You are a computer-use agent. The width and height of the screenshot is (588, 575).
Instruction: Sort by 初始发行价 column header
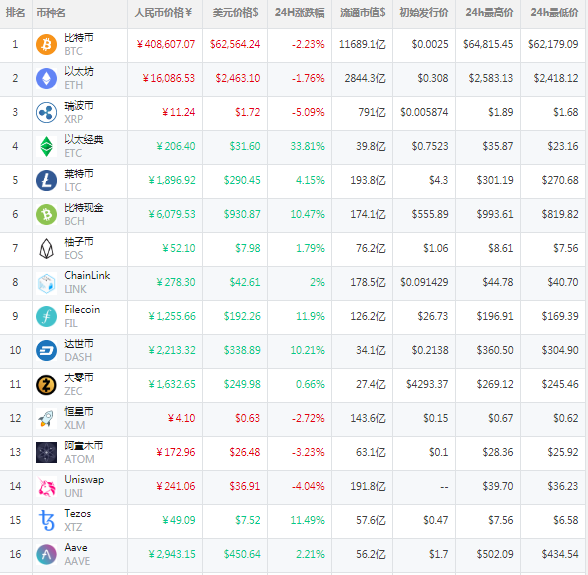pyautogui.click(x=424, y=13)
